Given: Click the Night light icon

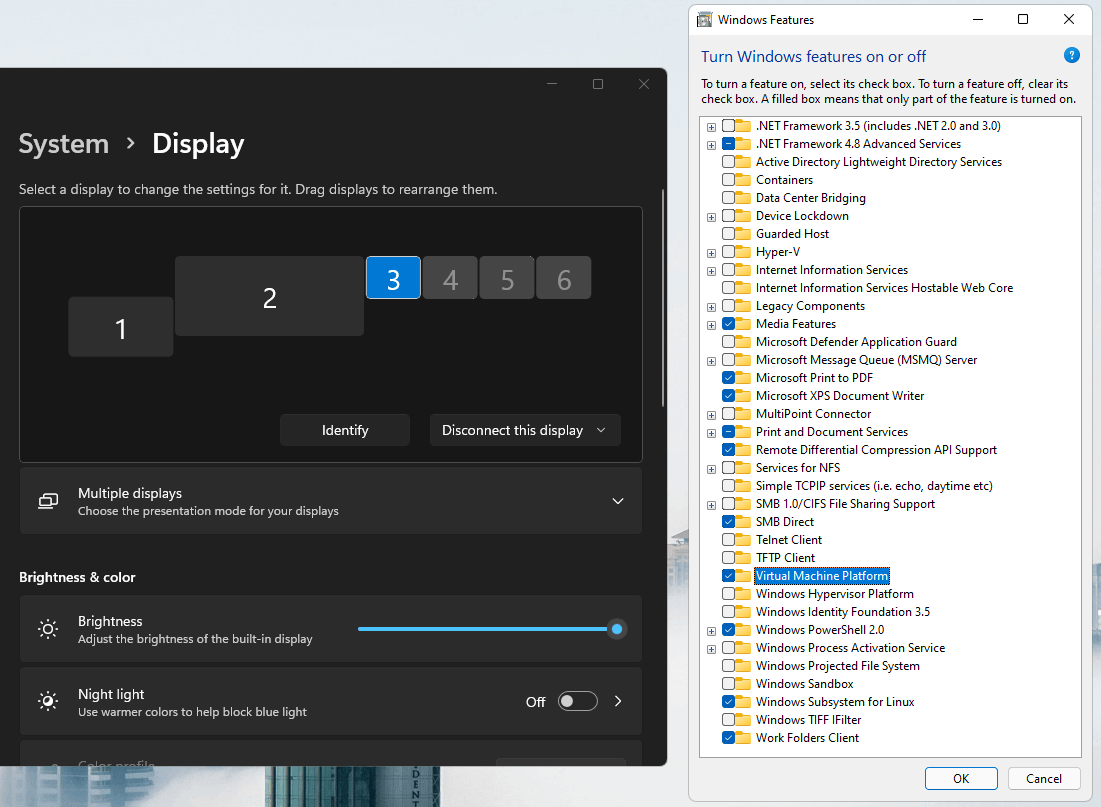Looking at the screenshot, I should [x=48, y=702].
